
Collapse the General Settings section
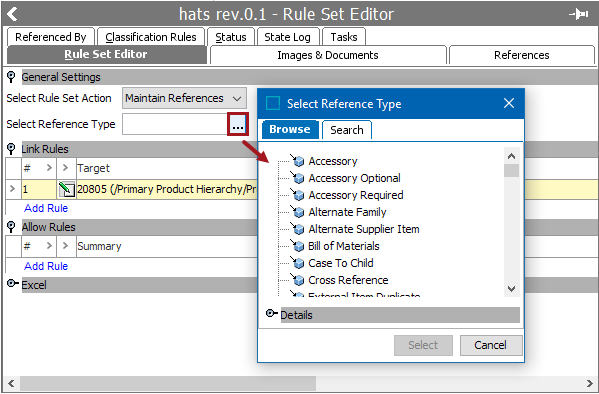[x=11, y=77]
